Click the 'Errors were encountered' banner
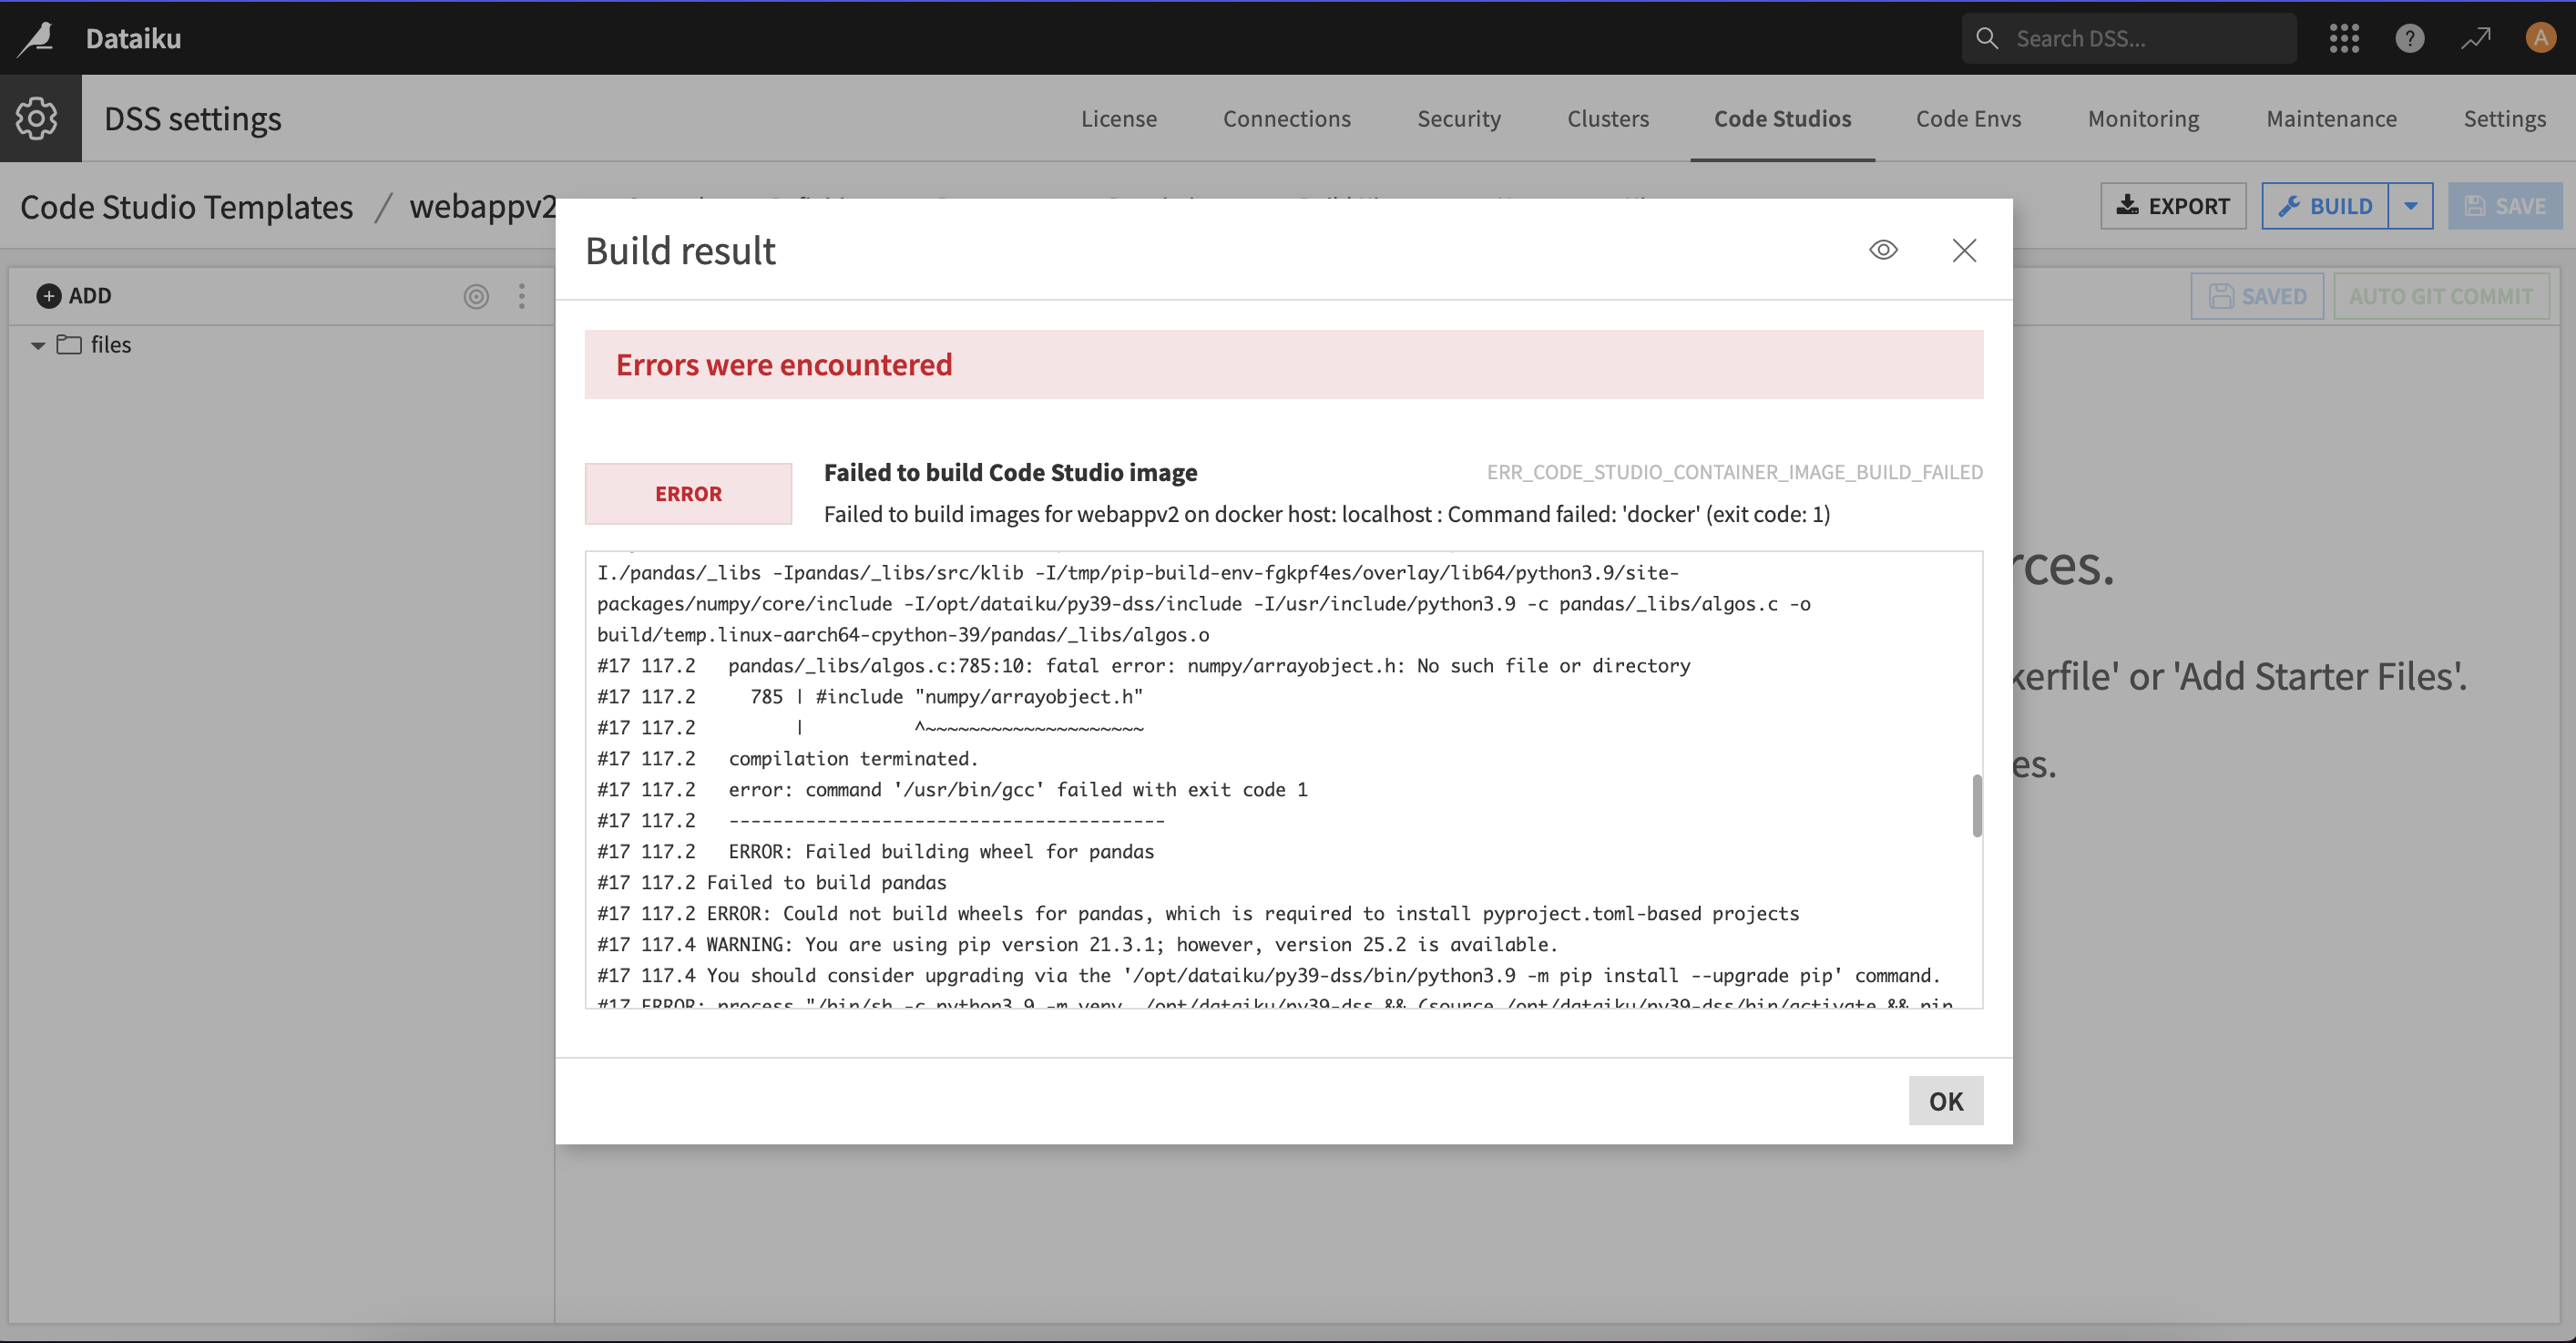The height and width of the screenshot is (1343, 2576). (x=1283, y=365)
